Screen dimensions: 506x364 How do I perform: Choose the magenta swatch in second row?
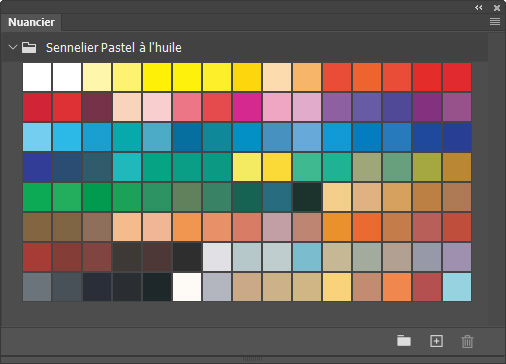[247, 107]
